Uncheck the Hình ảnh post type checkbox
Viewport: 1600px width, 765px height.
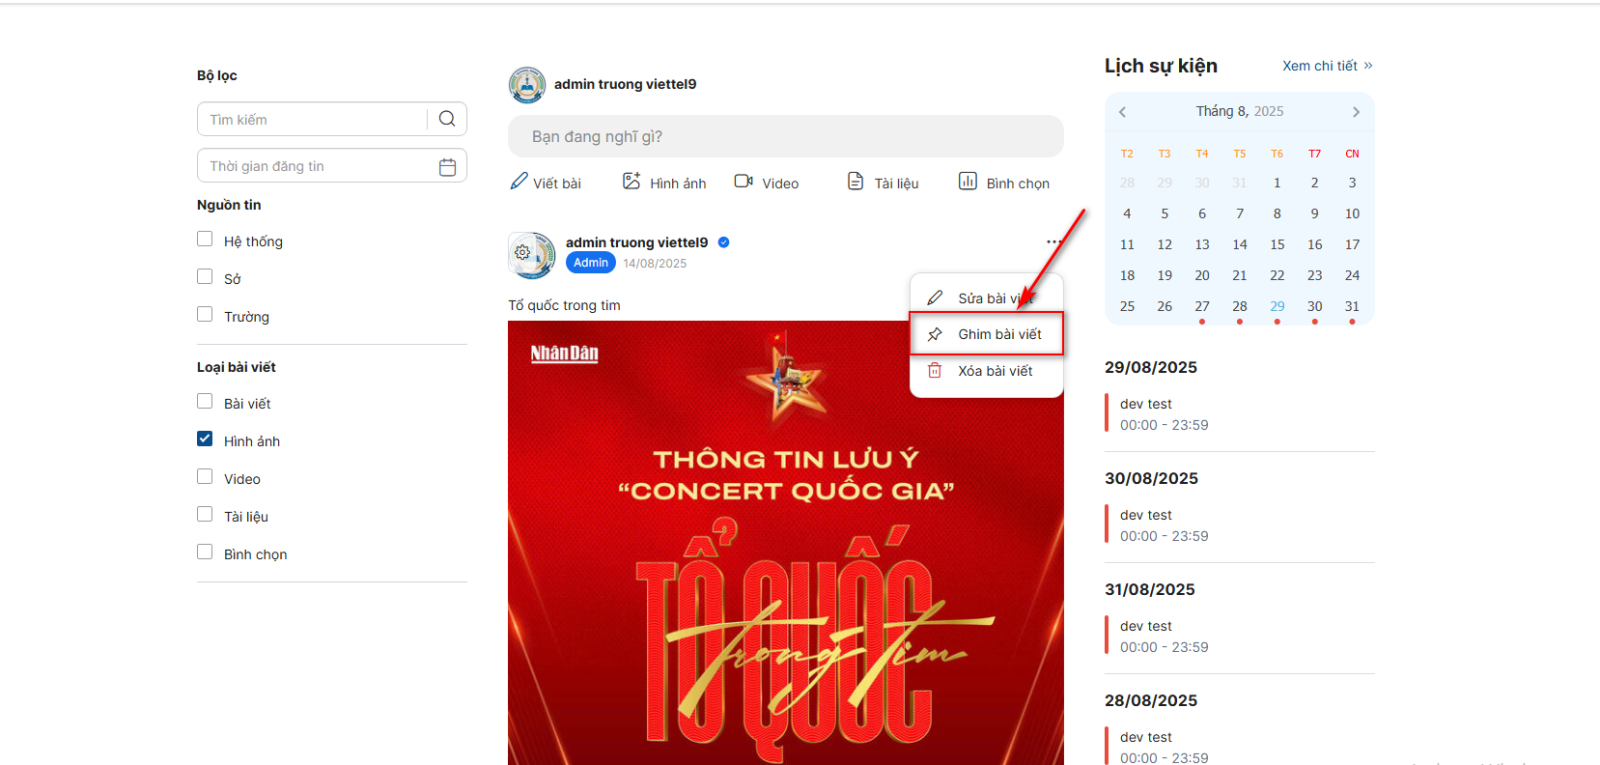coord(205,439)
